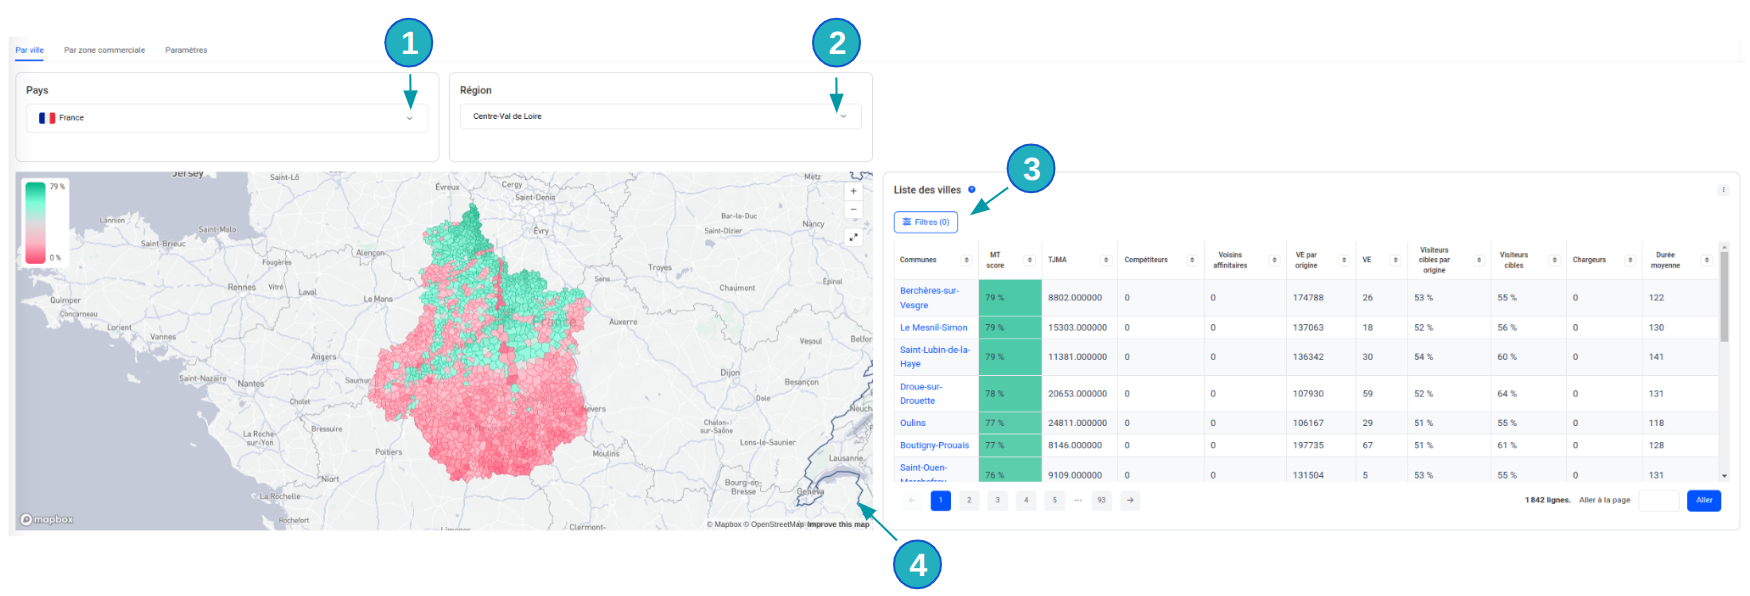Open the three-dot options menu of city list
This screenshot has height=596, width=1750.
click(1723, 190)
